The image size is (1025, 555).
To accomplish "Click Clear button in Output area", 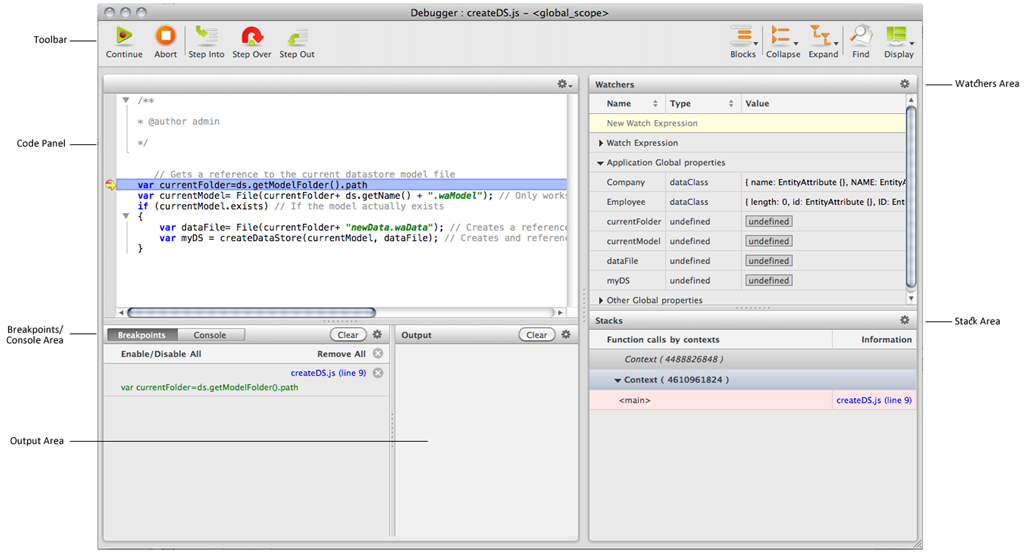I will click(x=537, y=335).
